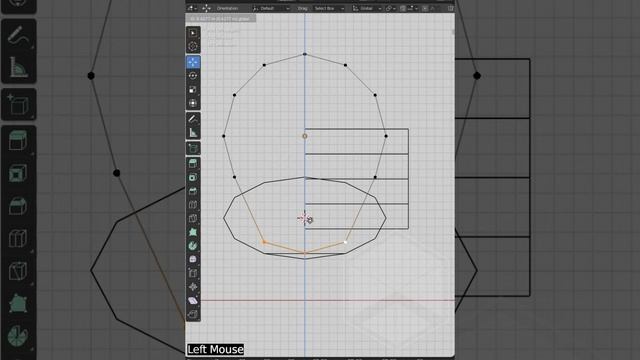
Task: Activate the combined Transform tool
Action: (193, 103)
